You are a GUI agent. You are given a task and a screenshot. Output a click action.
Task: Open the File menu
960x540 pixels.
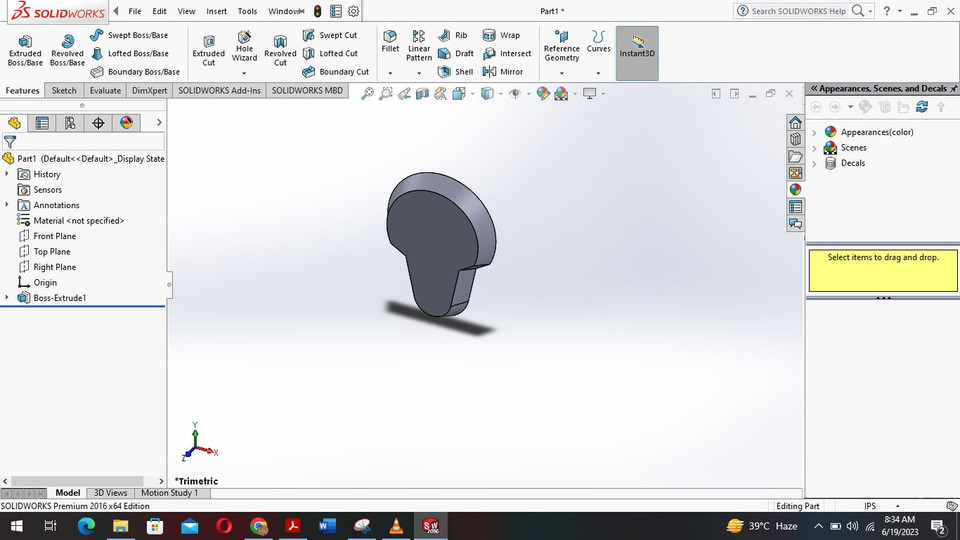click(135, 11)
